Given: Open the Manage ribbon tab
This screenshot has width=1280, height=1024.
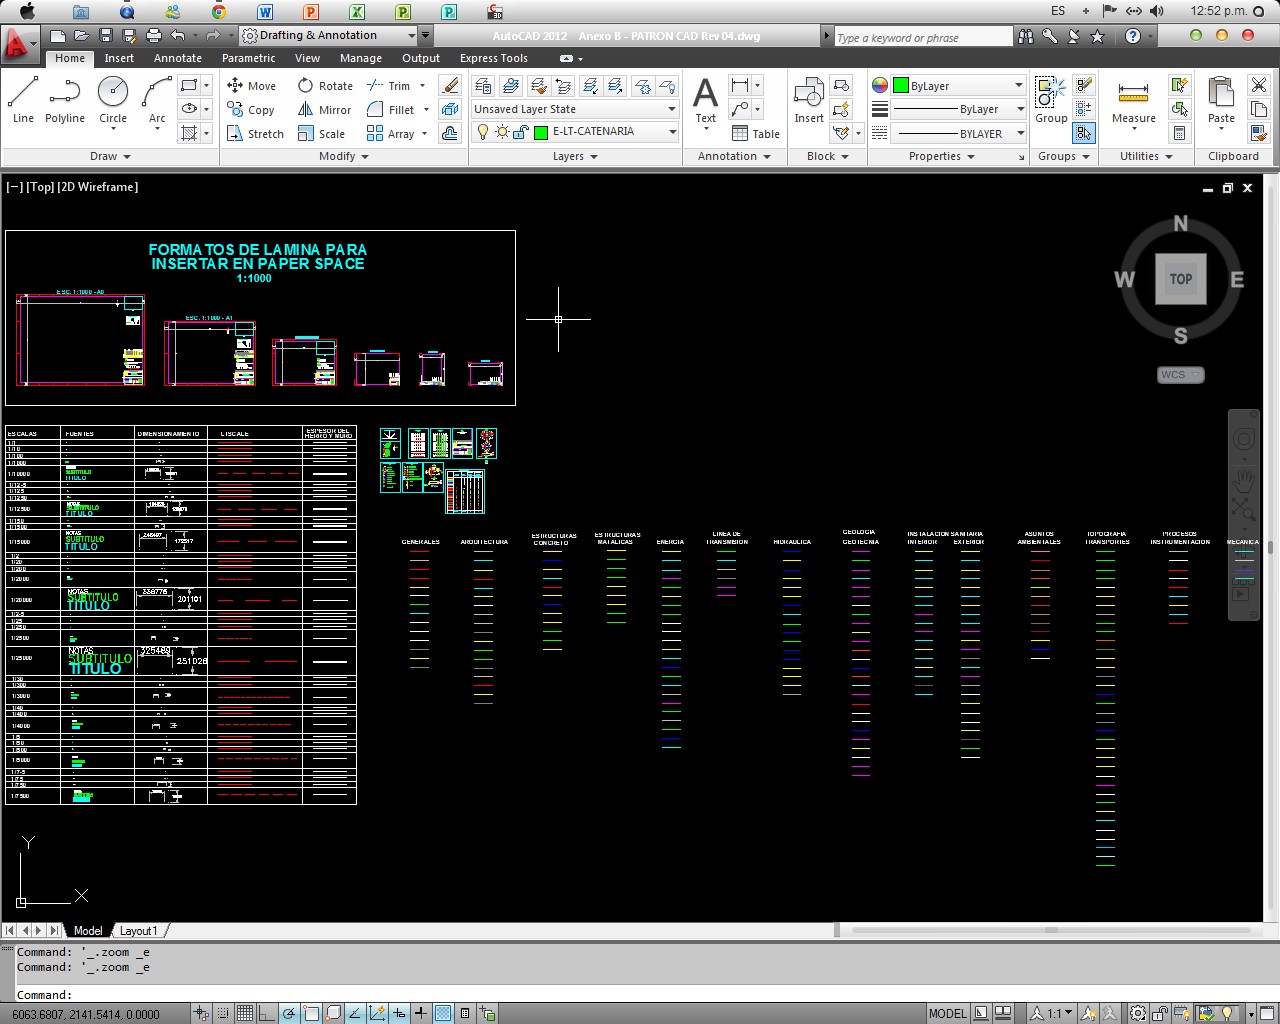Looking at the screenshot, I should [x=361, y=58].
